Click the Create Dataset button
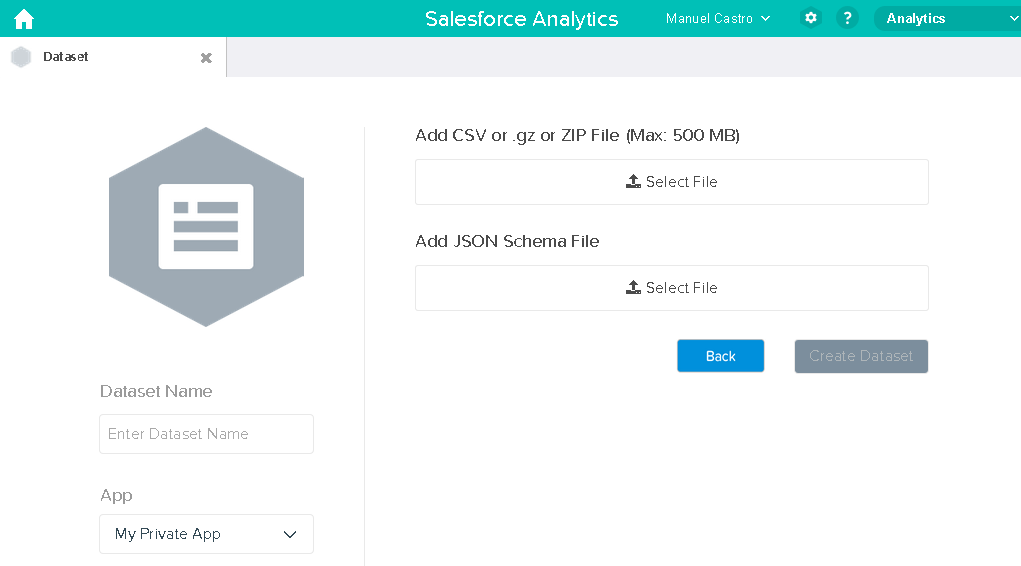1021x566 pixels. (x=861, y=356)
